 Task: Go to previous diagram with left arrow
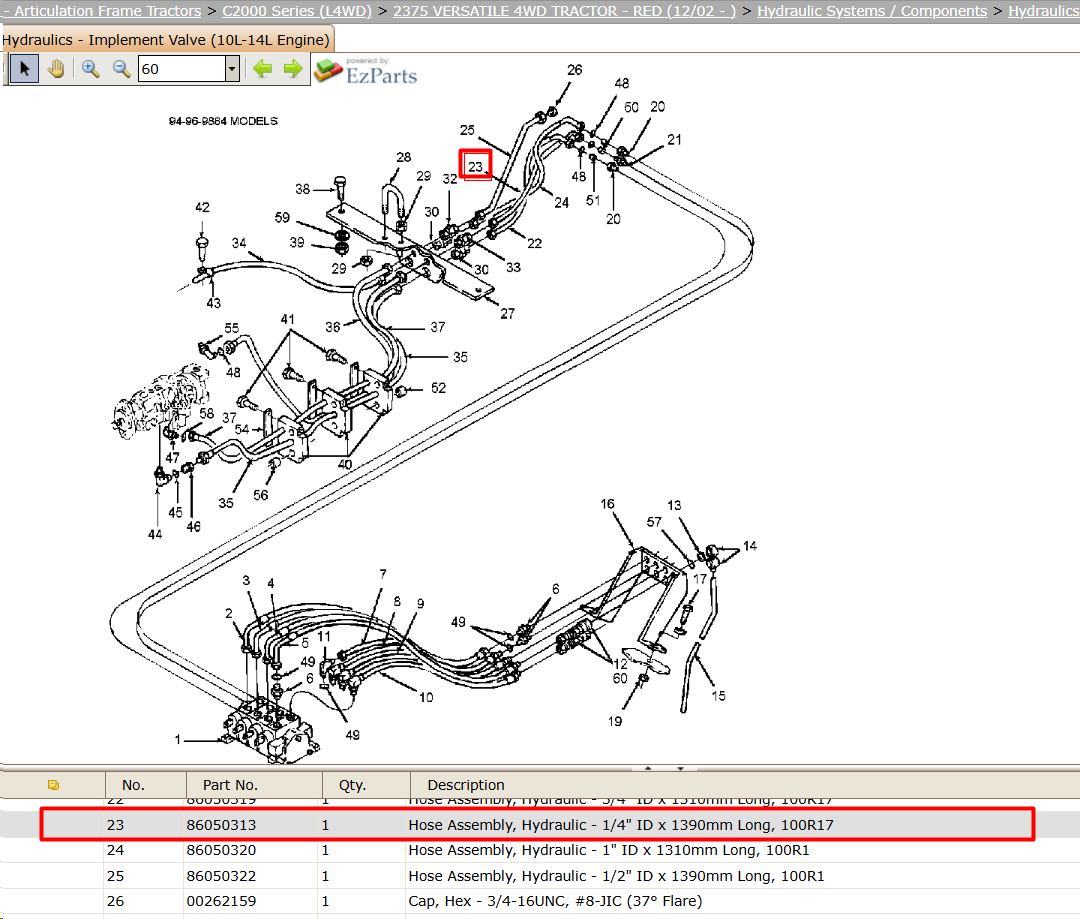(262, 69)
